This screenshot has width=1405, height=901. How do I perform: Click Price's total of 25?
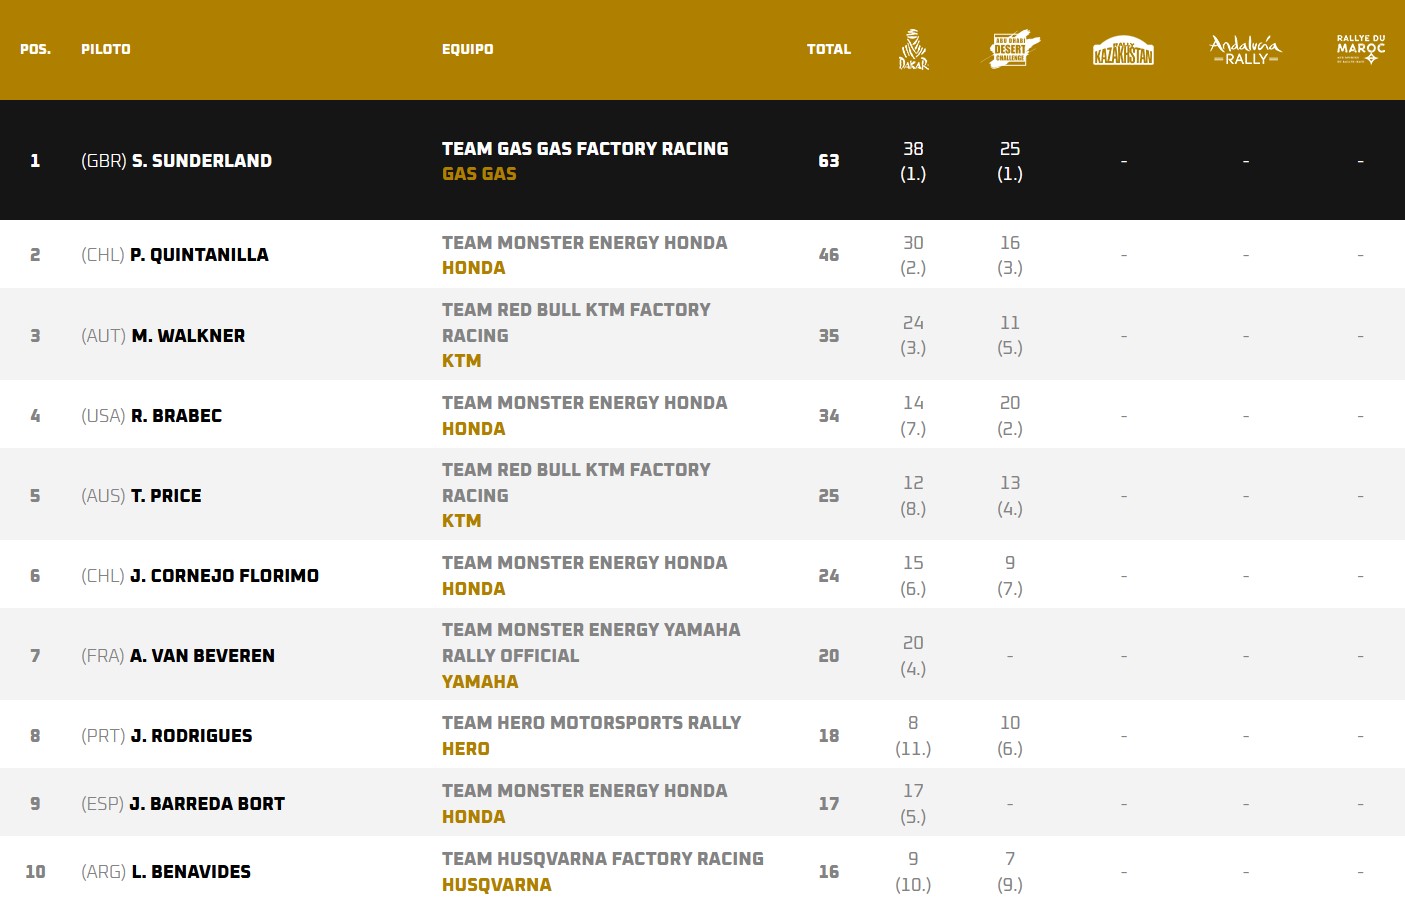(x=829, y=495)
